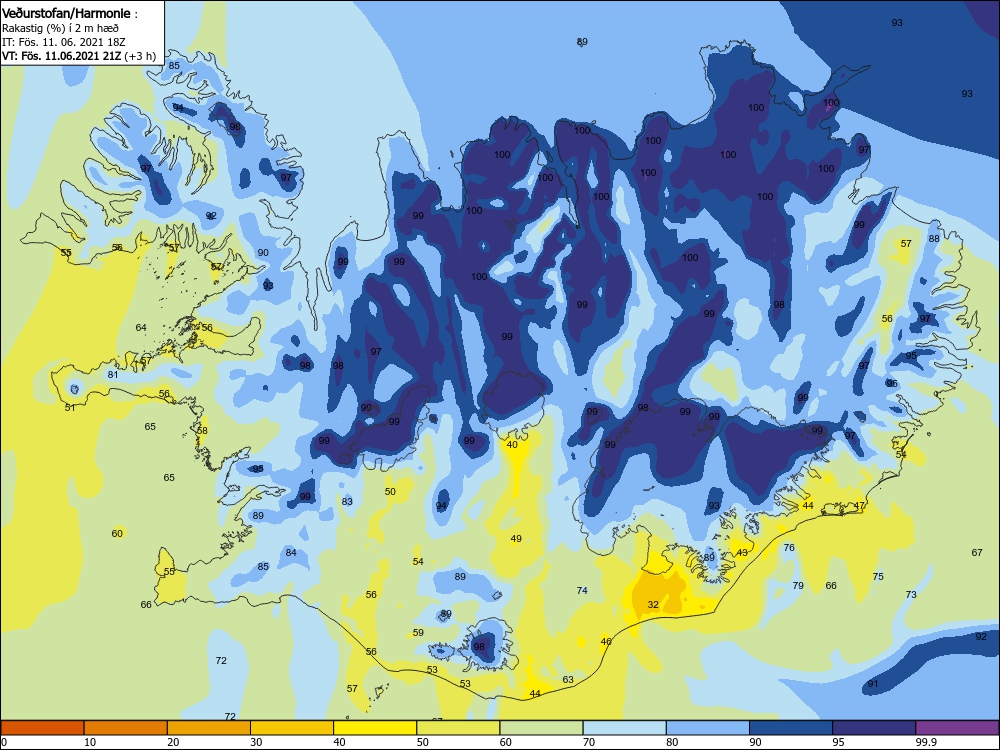This screenshot has height=750, width=1000.
Task: Click the dark orange 0–10 legend swatch
Action: point(42,728)
